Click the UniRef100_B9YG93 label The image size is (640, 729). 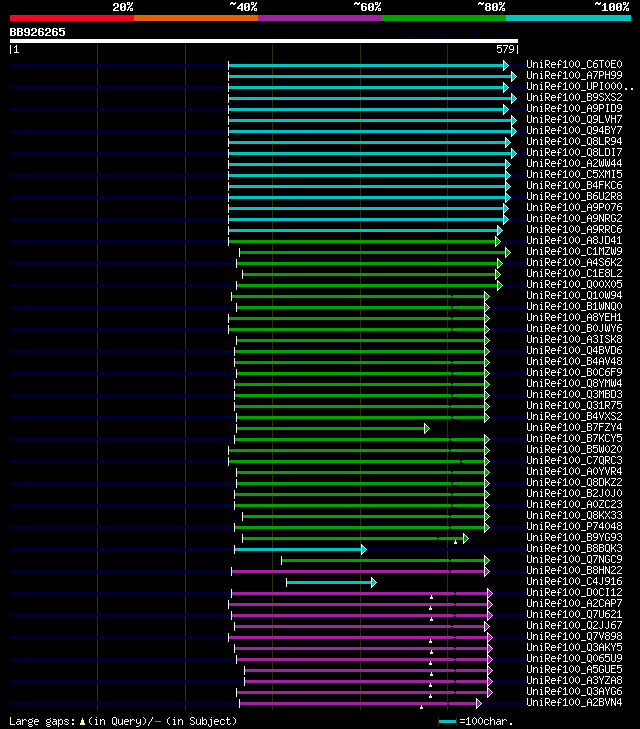574,538
